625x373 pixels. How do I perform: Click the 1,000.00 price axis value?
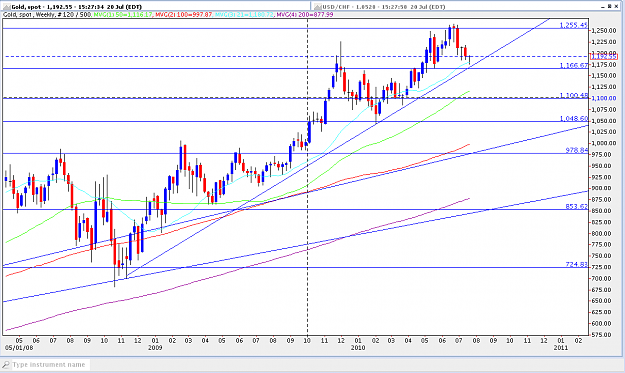pos(604,143)
